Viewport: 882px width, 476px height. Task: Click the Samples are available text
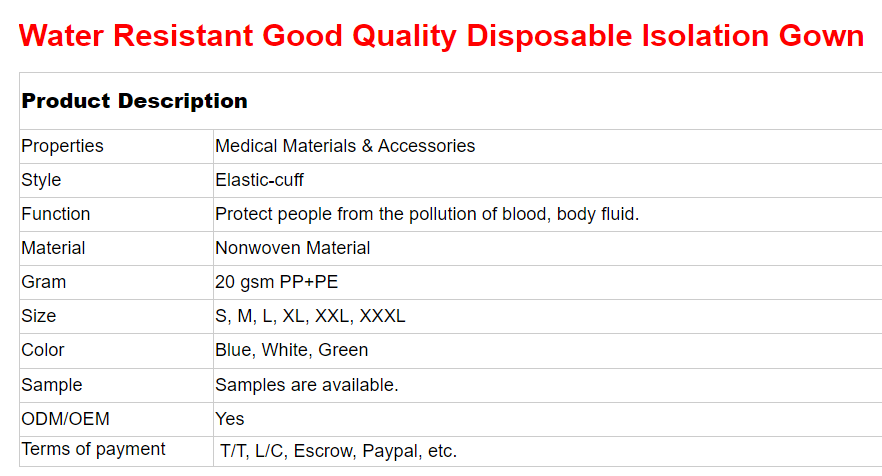(307, 385)
